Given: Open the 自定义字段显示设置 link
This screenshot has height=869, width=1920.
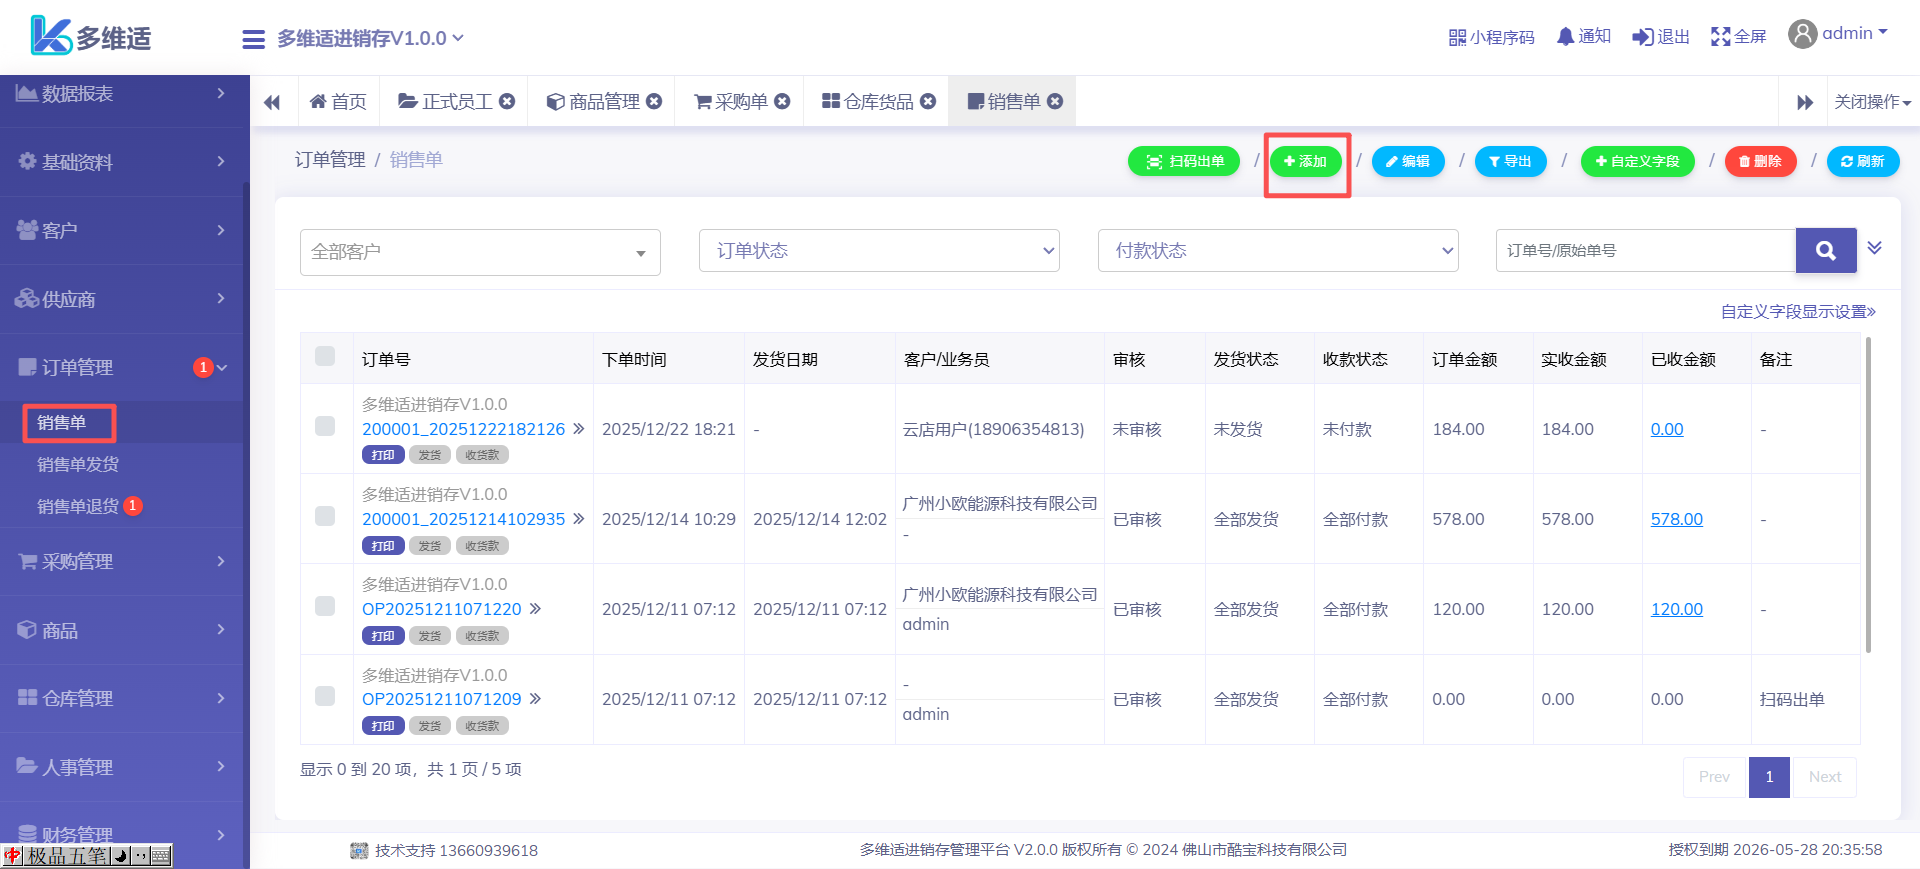Looking at the screenshot, I should point(1797,312).
